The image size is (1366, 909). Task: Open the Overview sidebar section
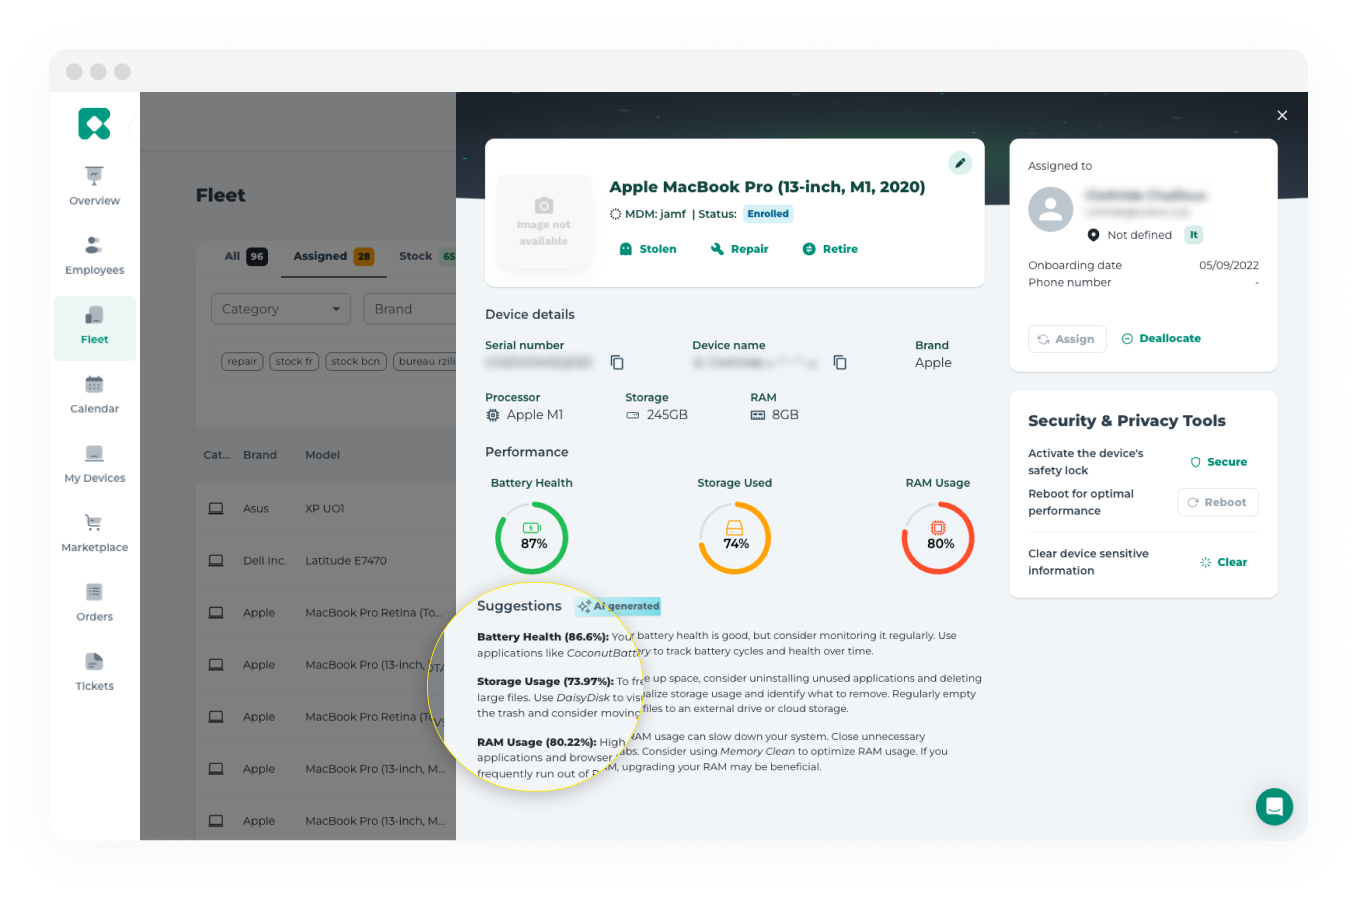tap(94, 186)
